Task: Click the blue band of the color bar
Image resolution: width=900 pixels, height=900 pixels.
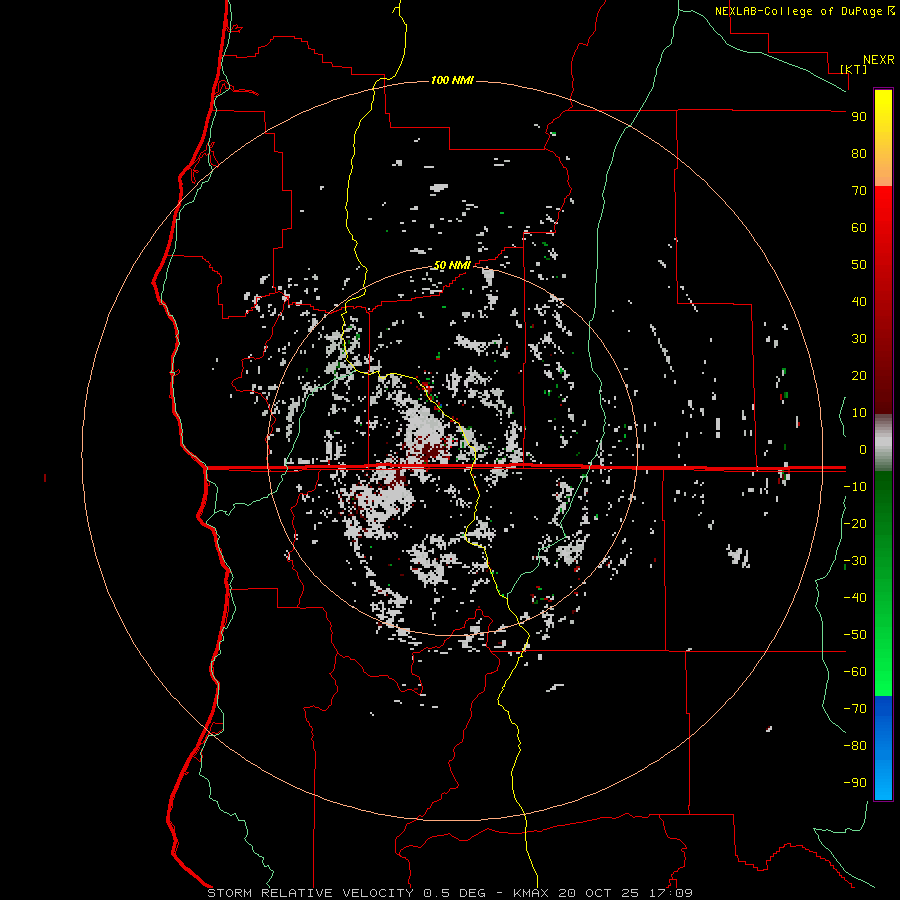Action: click(883, 747)
